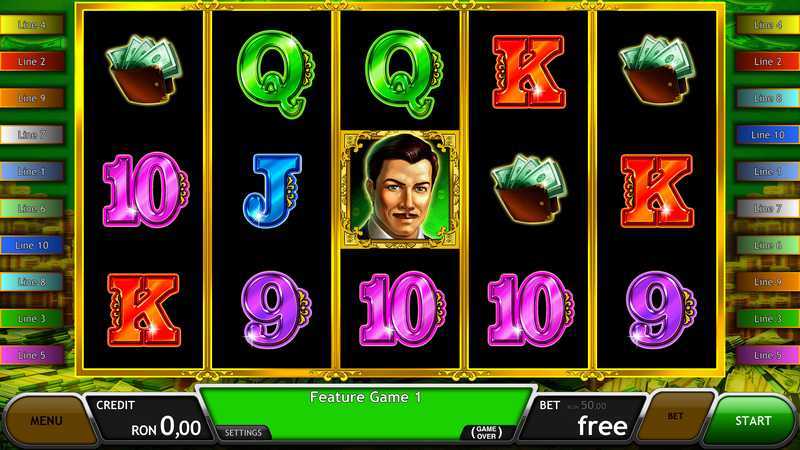Viewport: 800px width, 450px height.
Task: Click the red K symbol on fourth reel
Action: point(529,72)
